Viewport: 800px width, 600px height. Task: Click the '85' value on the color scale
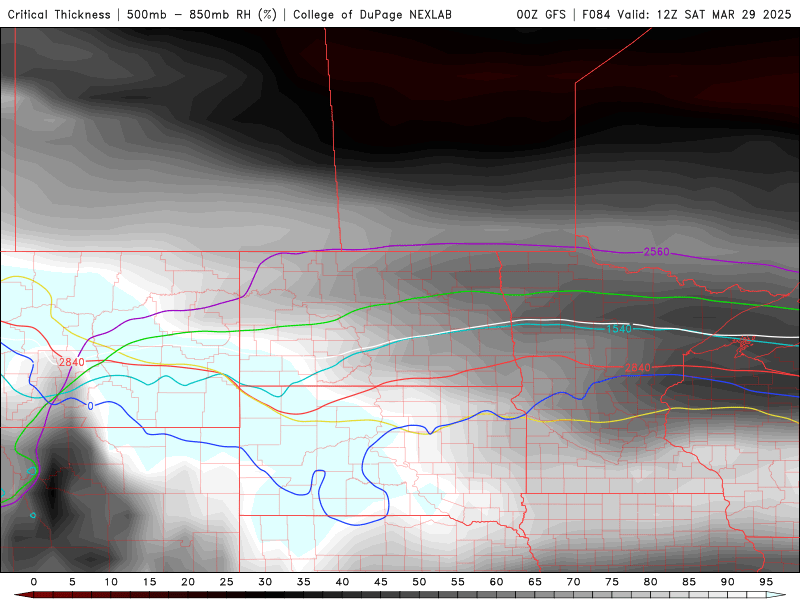tap(689, 582)
